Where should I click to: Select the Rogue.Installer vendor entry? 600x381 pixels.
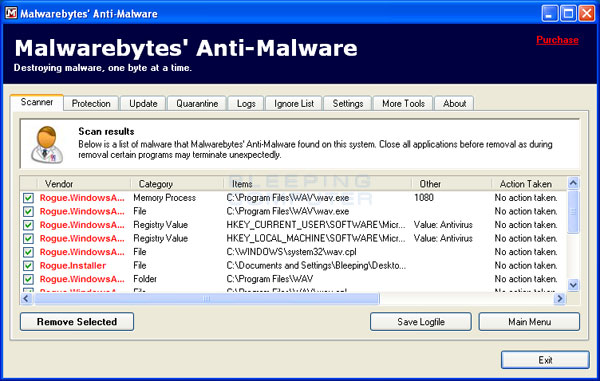(x=73, y=265)
